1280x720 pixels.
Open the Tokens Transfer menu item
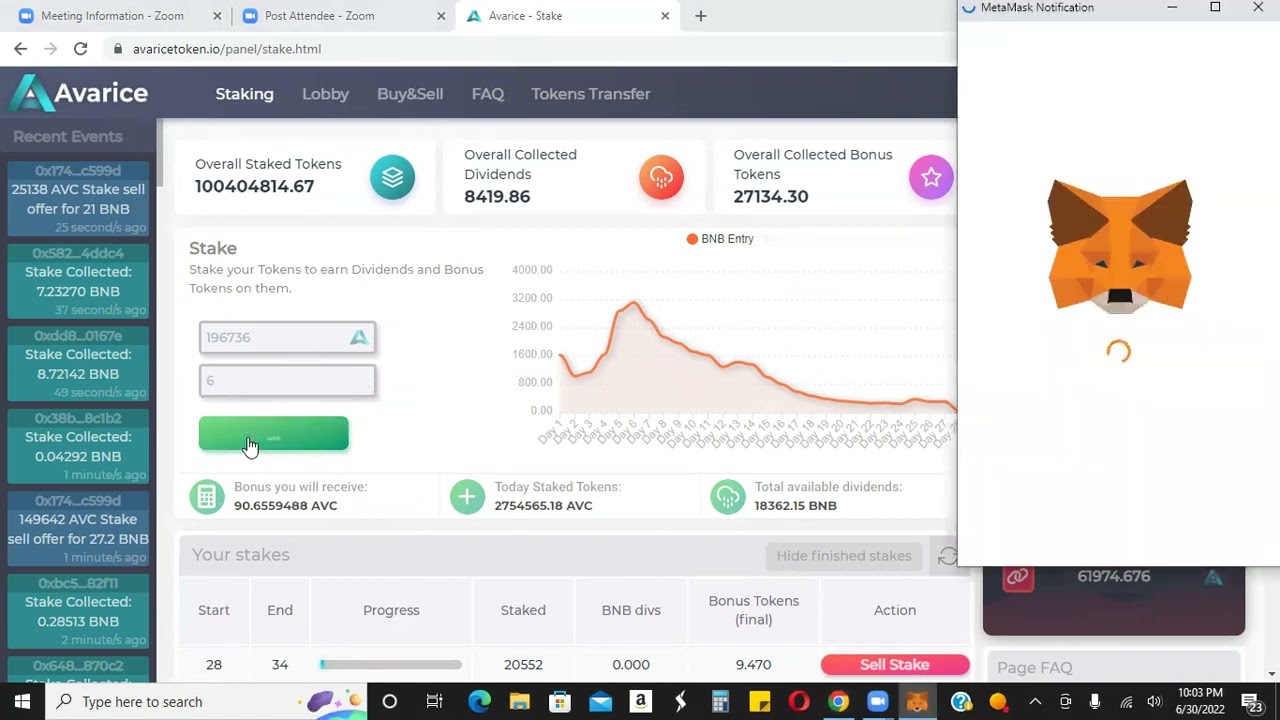(x=590, y=94)
